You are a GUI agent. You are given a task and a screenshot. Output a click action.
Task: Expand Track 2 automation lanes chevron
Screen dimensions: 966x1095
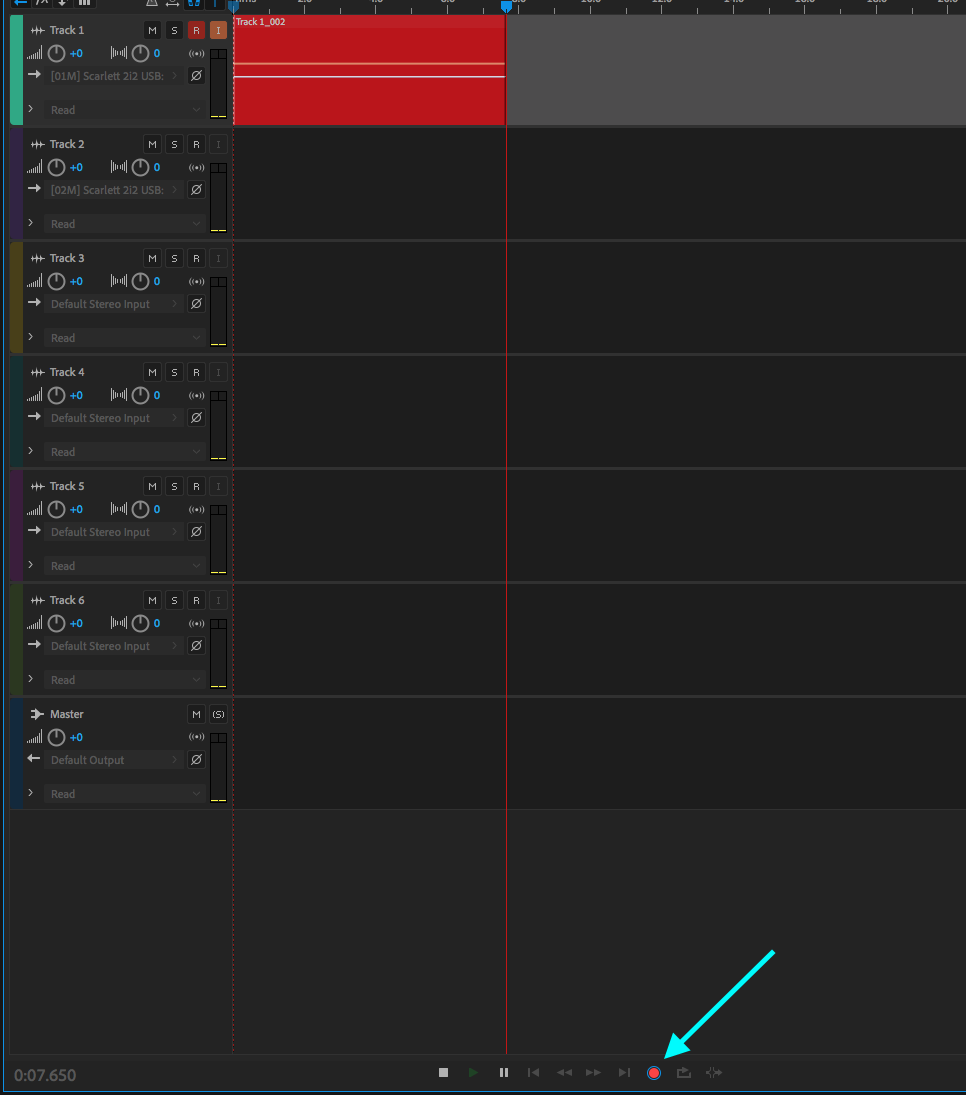click(31, 223)
